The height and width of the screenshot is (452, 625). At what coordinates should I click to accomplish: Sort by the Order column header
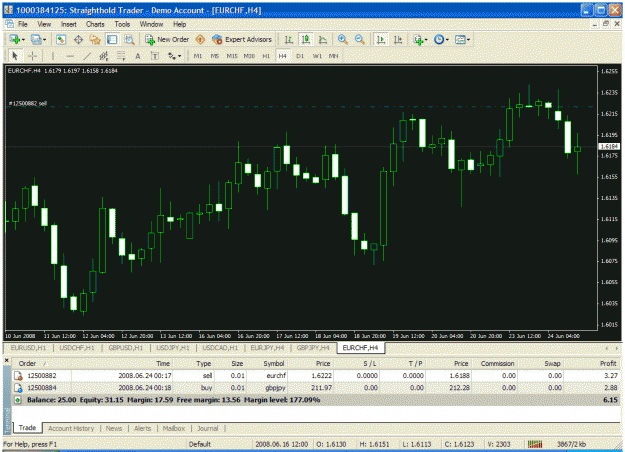(28, 364)
